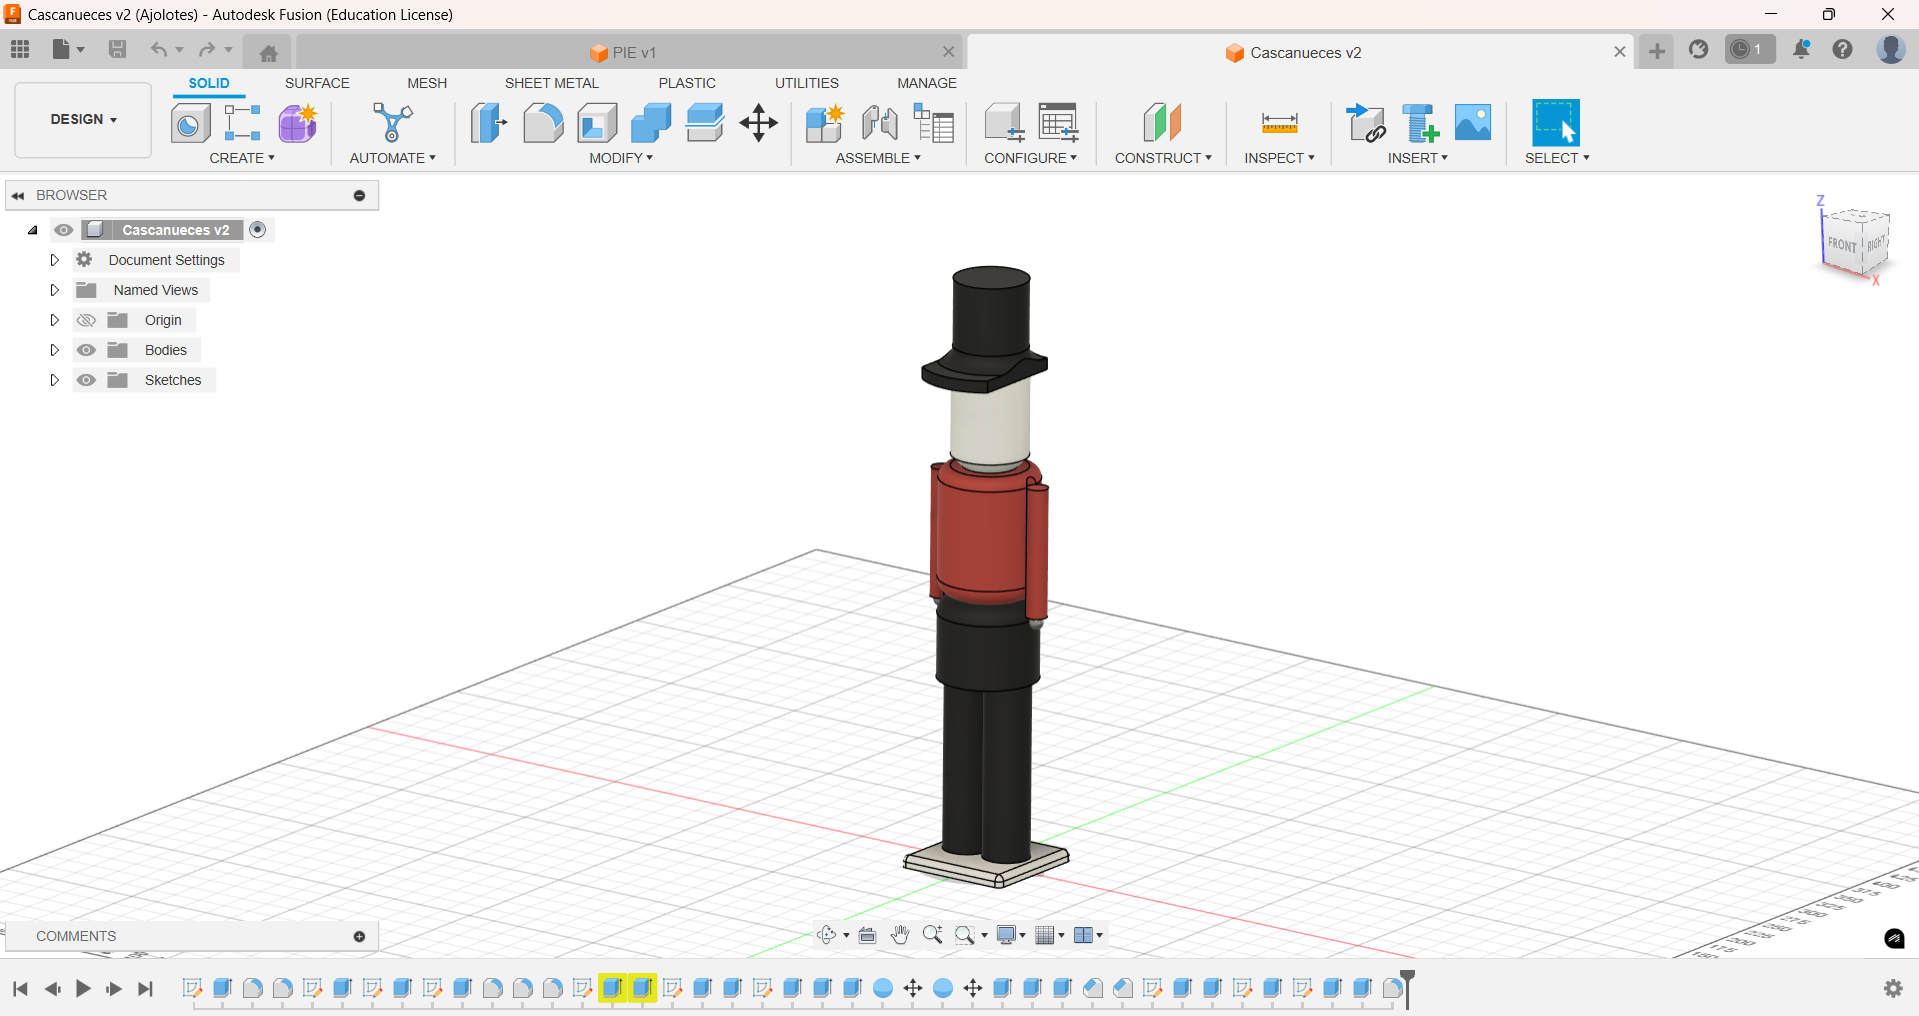Jump to the timeline beginning
The width and height of the screenshot is (1919, 1016).
click(x=20, y=989)
